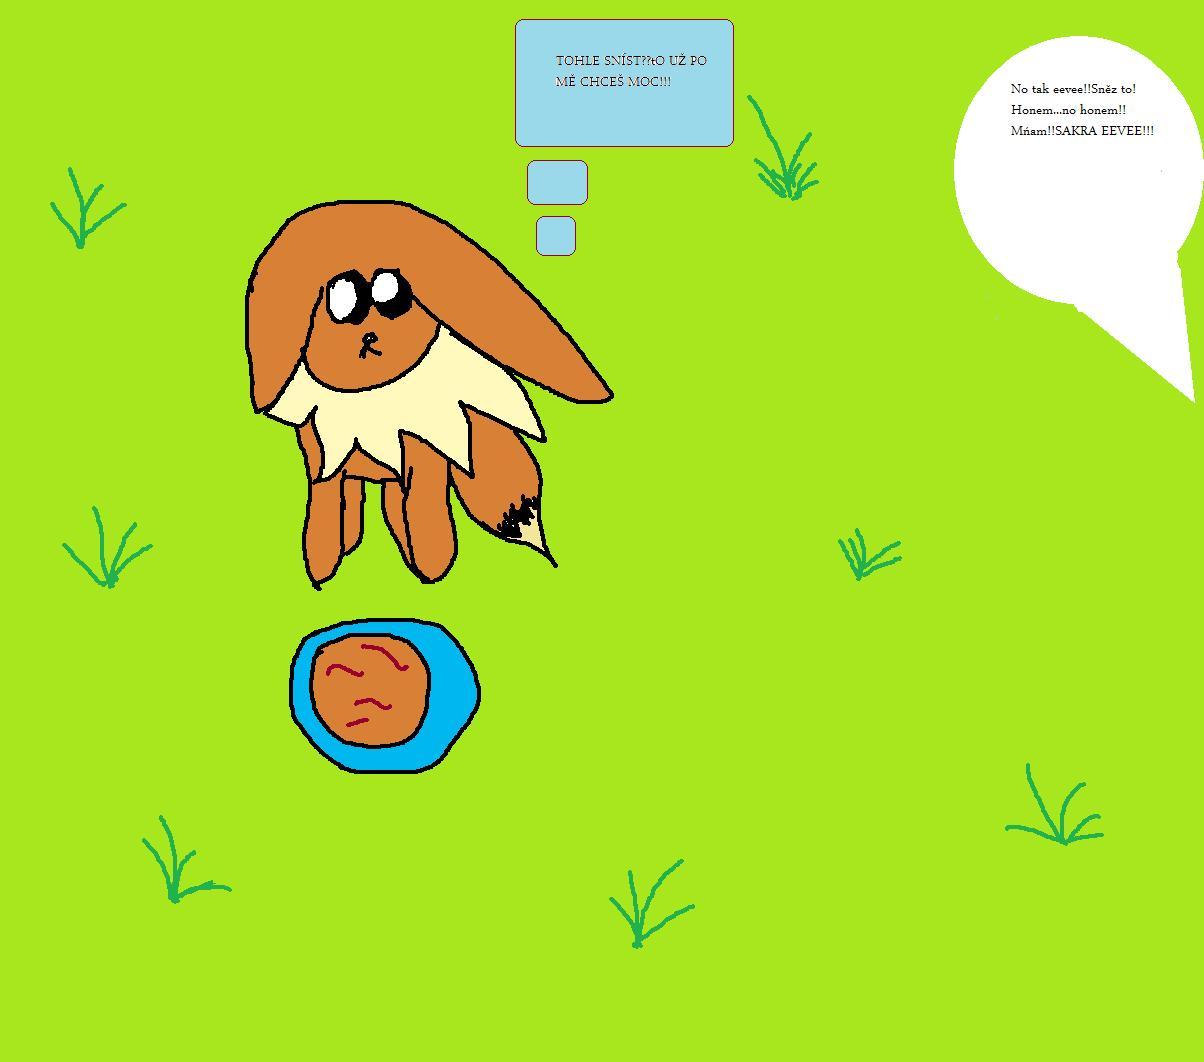Select the line "Honem...no honem!!"

pos(1068,110)
